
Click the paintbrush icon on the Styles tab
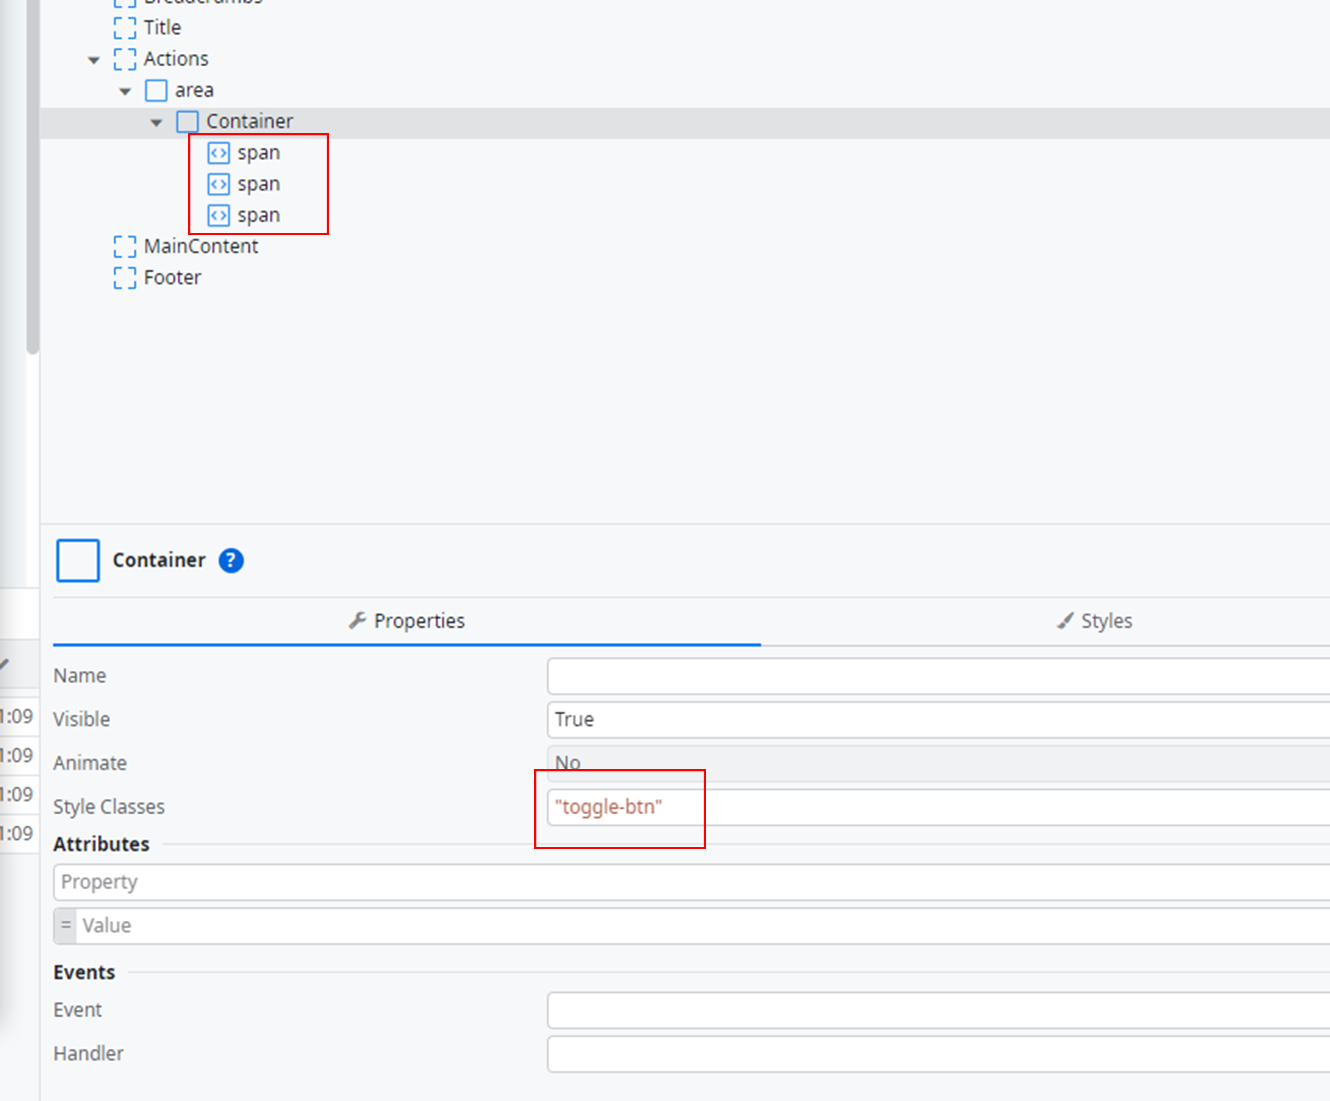(x=1064, y=620)
